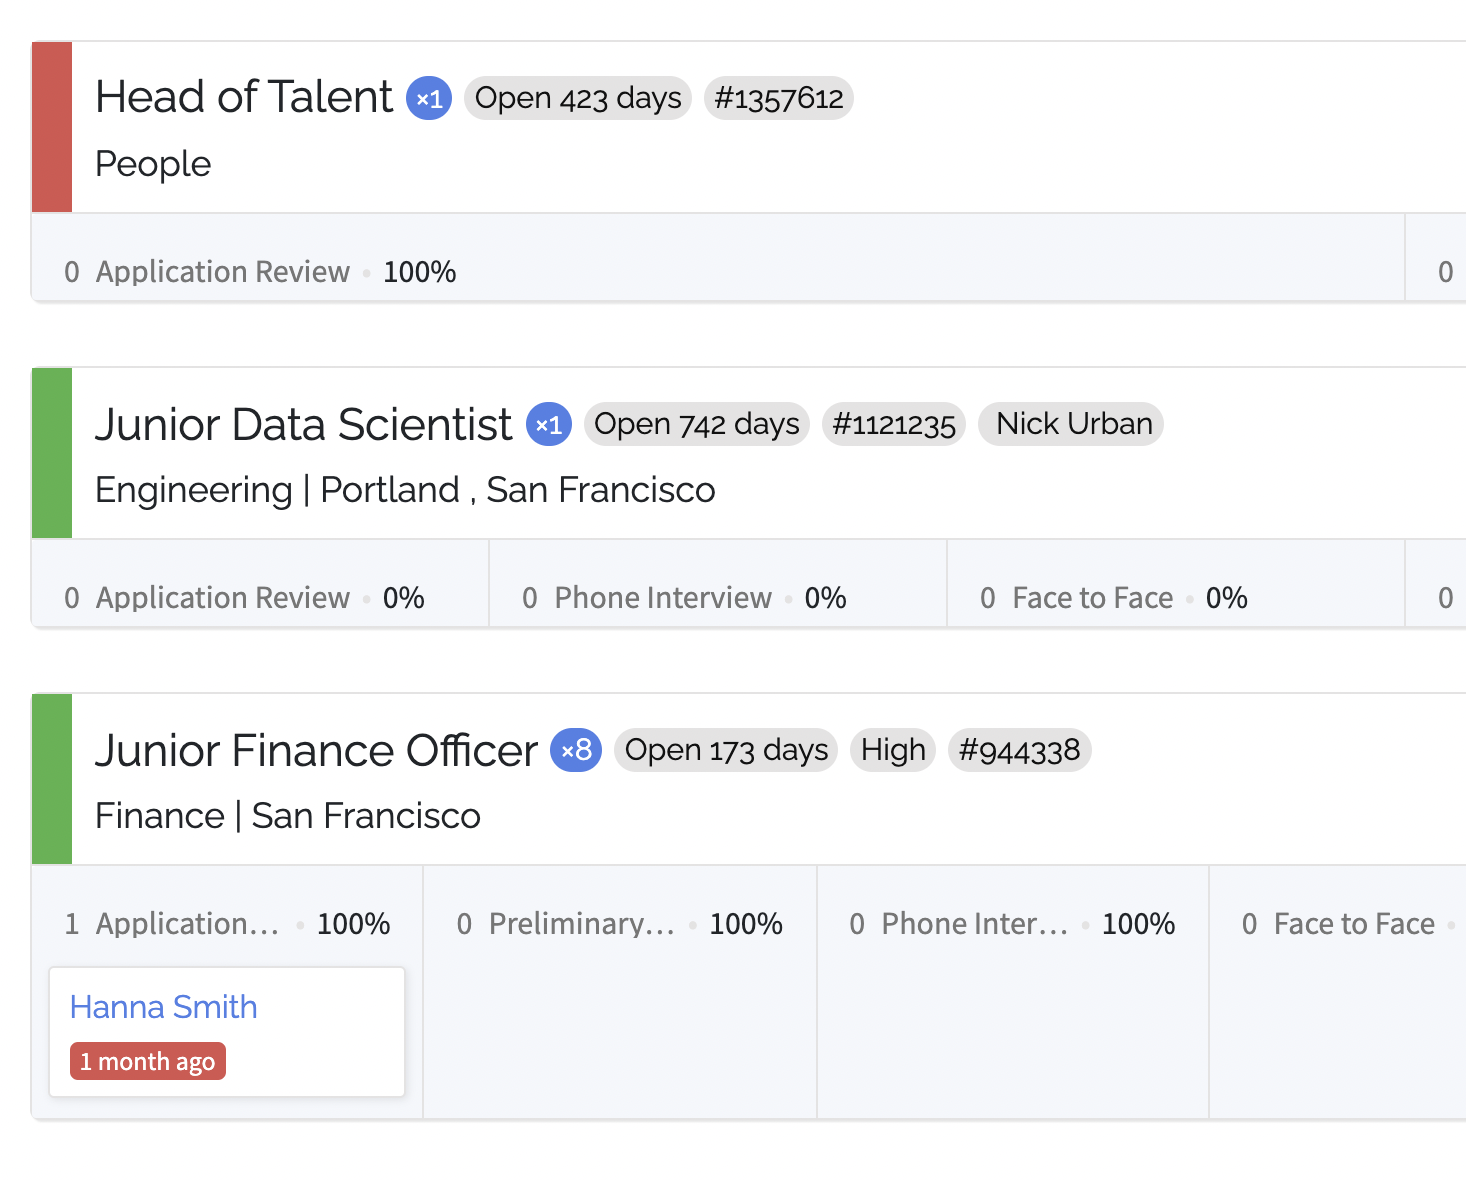Click the red status bar on Head of Talent card
The width and height of the screenshot is (1466, 1180).
51,127
